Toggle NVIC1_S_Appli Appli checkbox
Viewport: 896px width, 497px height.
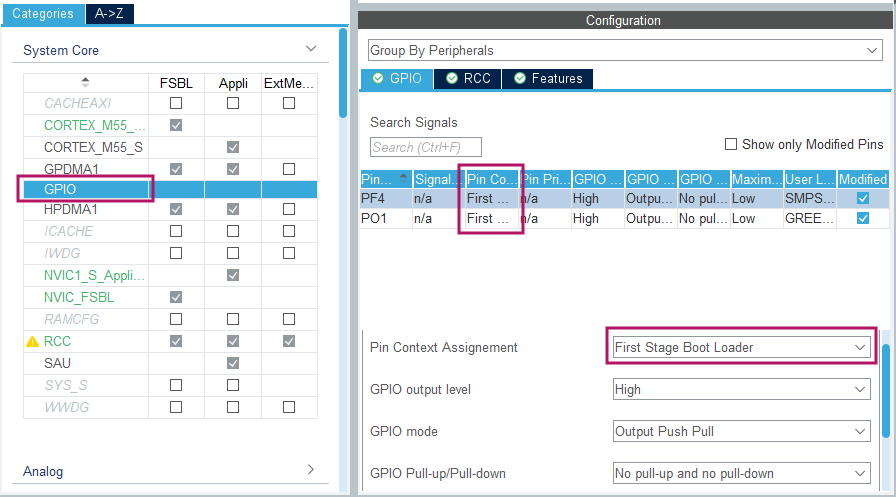coord(233,275)
